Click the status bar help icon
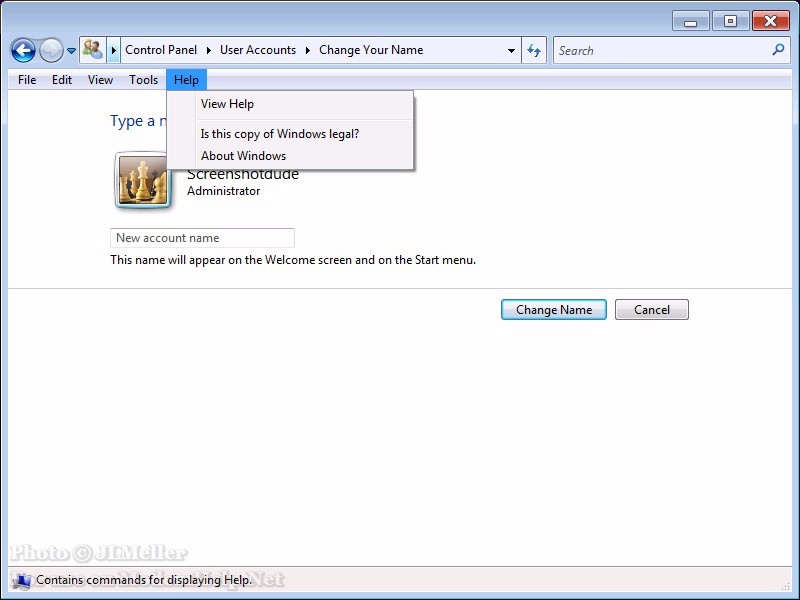 pos(22,581)
